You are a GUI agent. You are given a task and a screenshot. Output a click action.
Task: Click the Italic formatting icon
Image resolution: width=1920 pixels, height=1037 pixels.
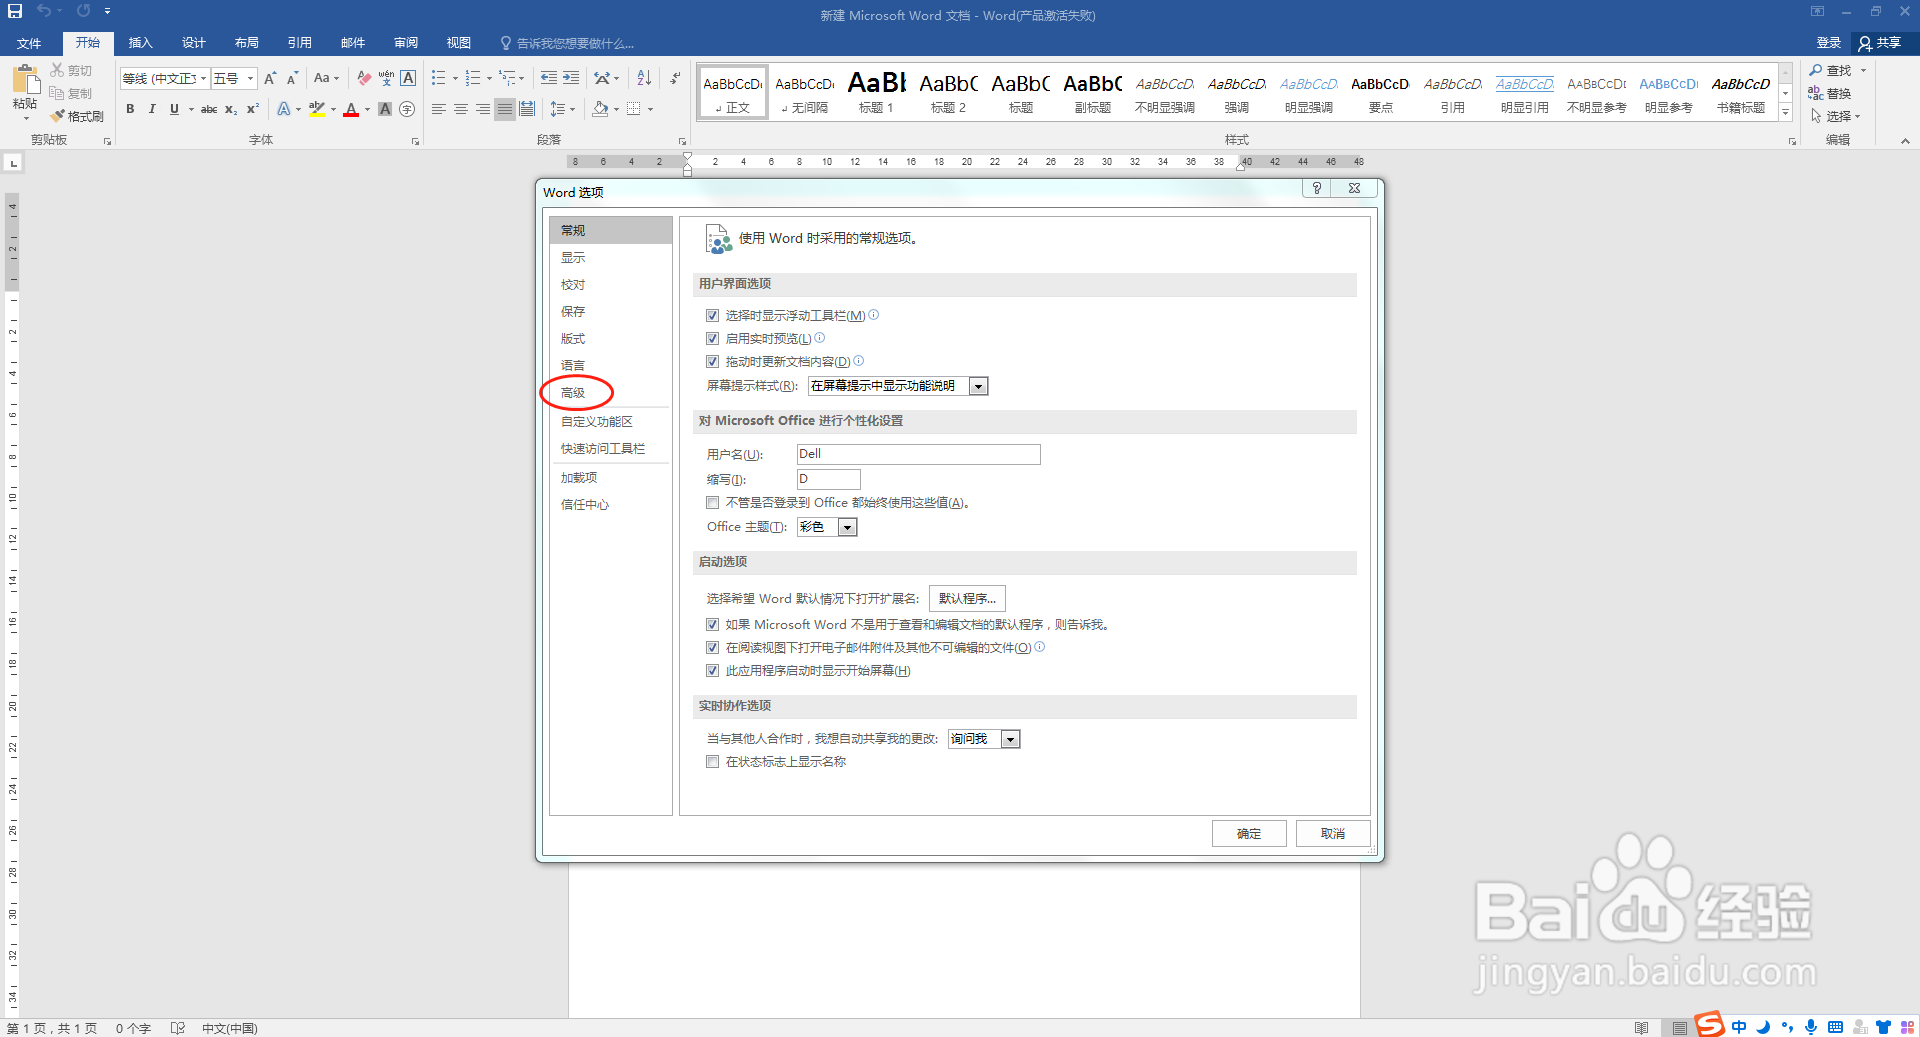coord(152,109)
